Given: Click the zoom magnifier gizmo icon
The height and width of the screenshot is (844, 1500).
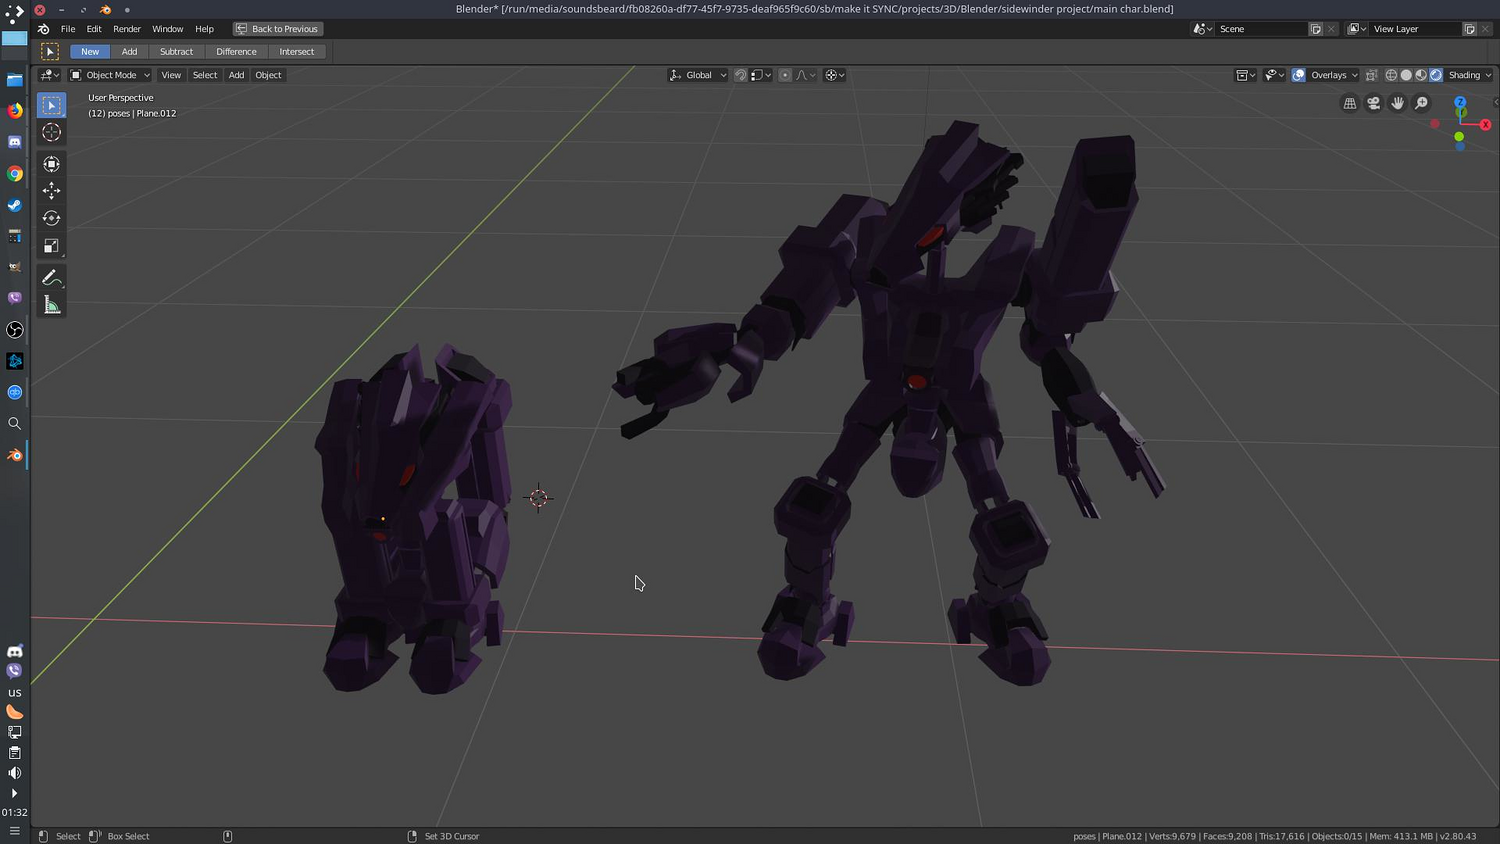Looking at the screenshot, I should tap(1422, 103).
